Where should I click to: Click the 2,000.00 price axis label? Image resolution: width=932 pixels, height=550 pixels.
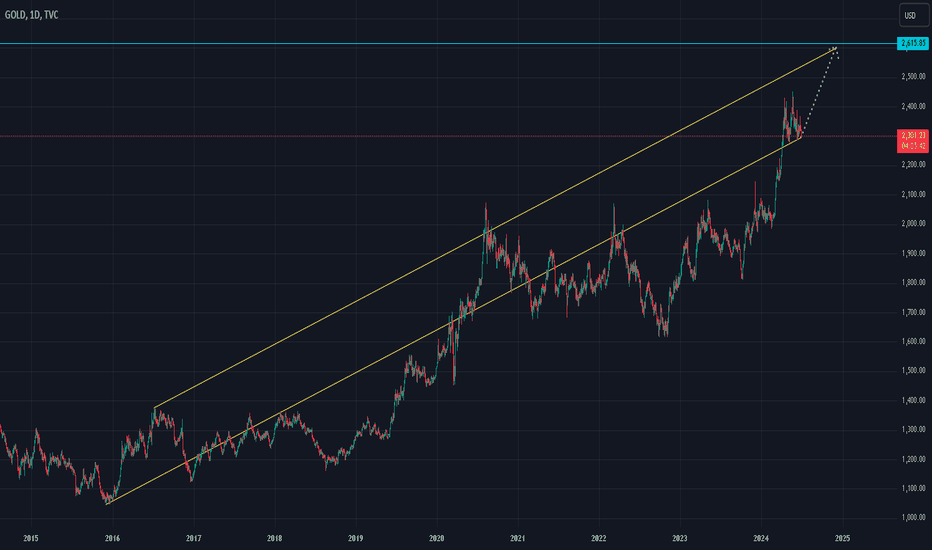[x=914, y=224]
